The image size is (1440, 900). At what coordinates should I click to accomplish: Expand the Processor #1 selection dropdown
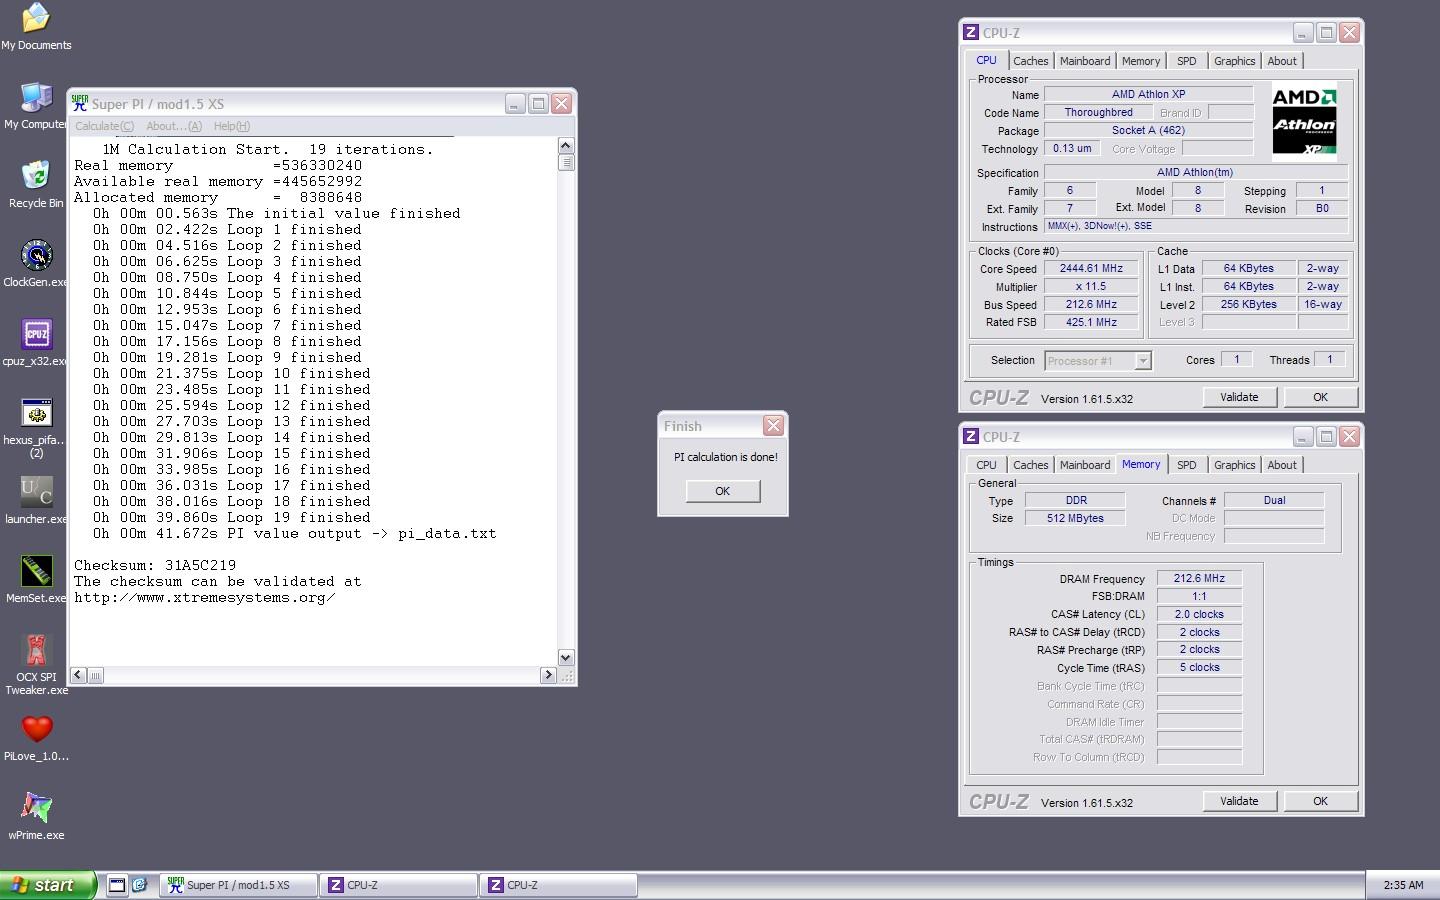point(1143,361)
